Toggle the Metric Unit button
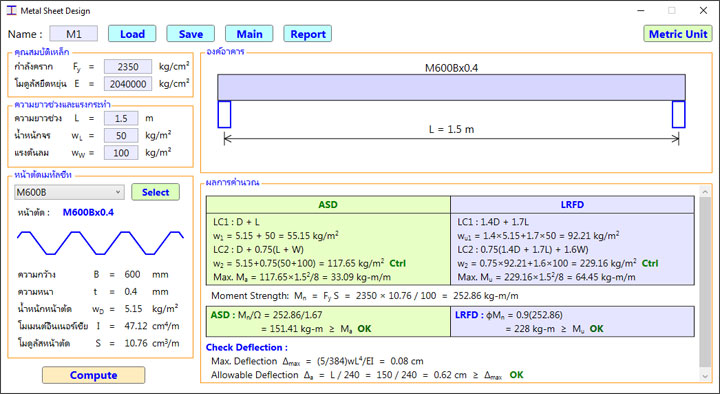This screenshot has height=394, width=720. 678,34
